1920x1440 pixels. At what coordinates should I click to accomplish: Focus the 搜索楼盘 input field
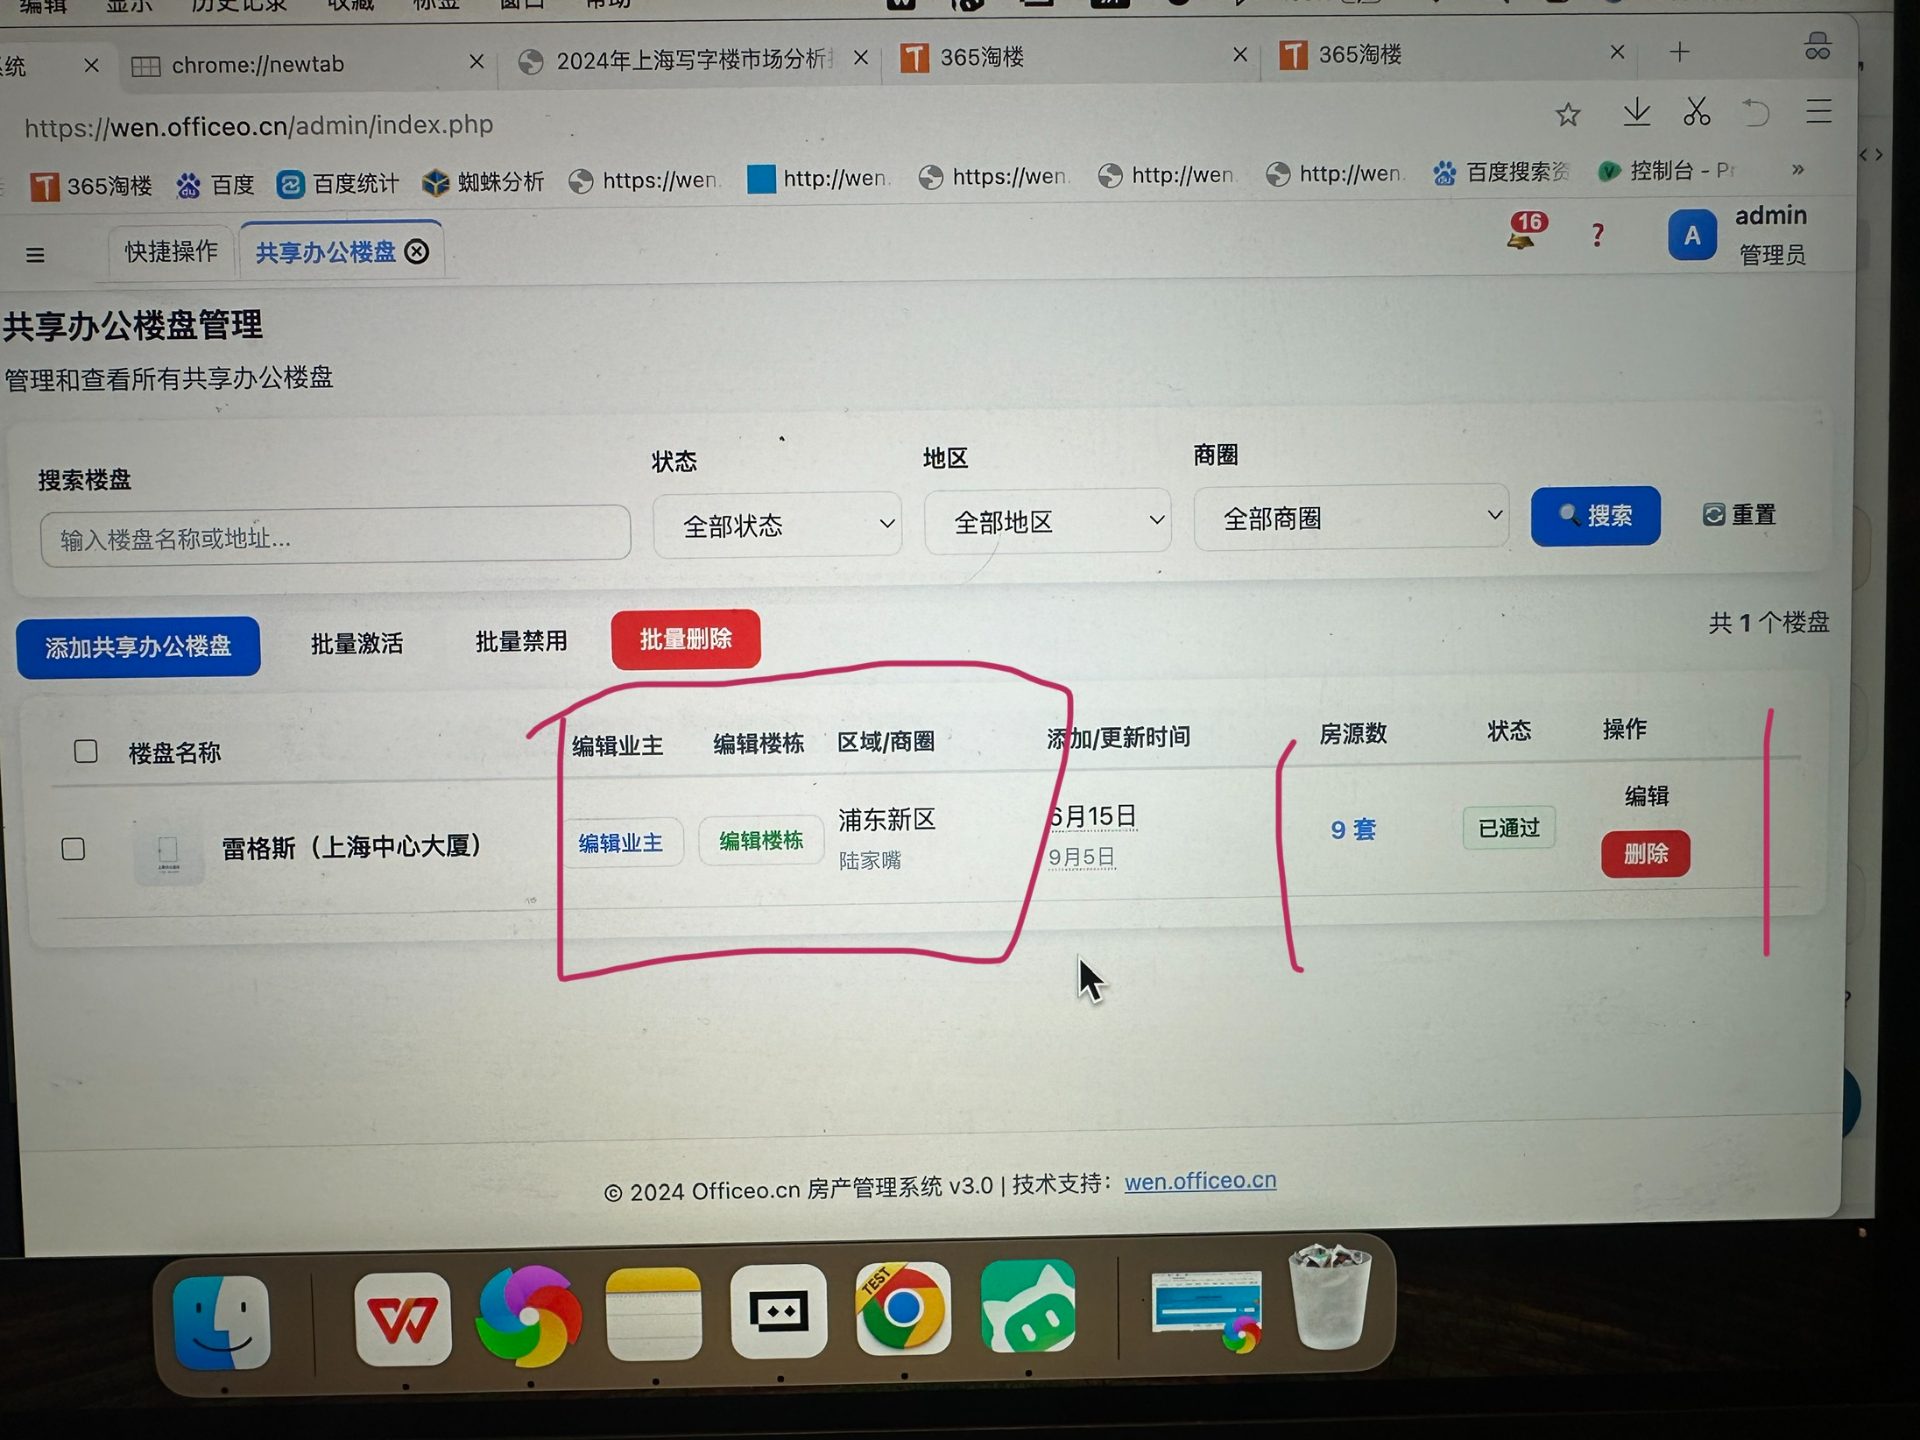[335, 538]
